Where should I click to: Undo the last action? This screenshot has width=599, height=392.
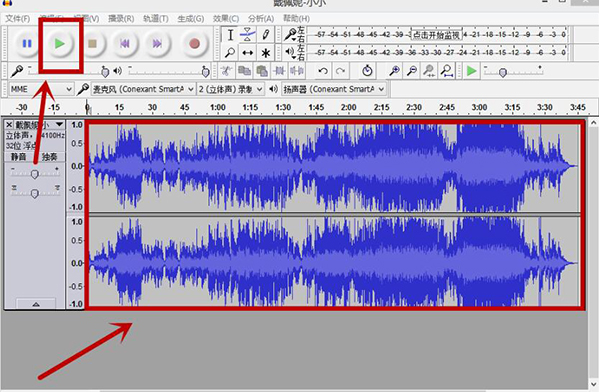click(323, 71)
